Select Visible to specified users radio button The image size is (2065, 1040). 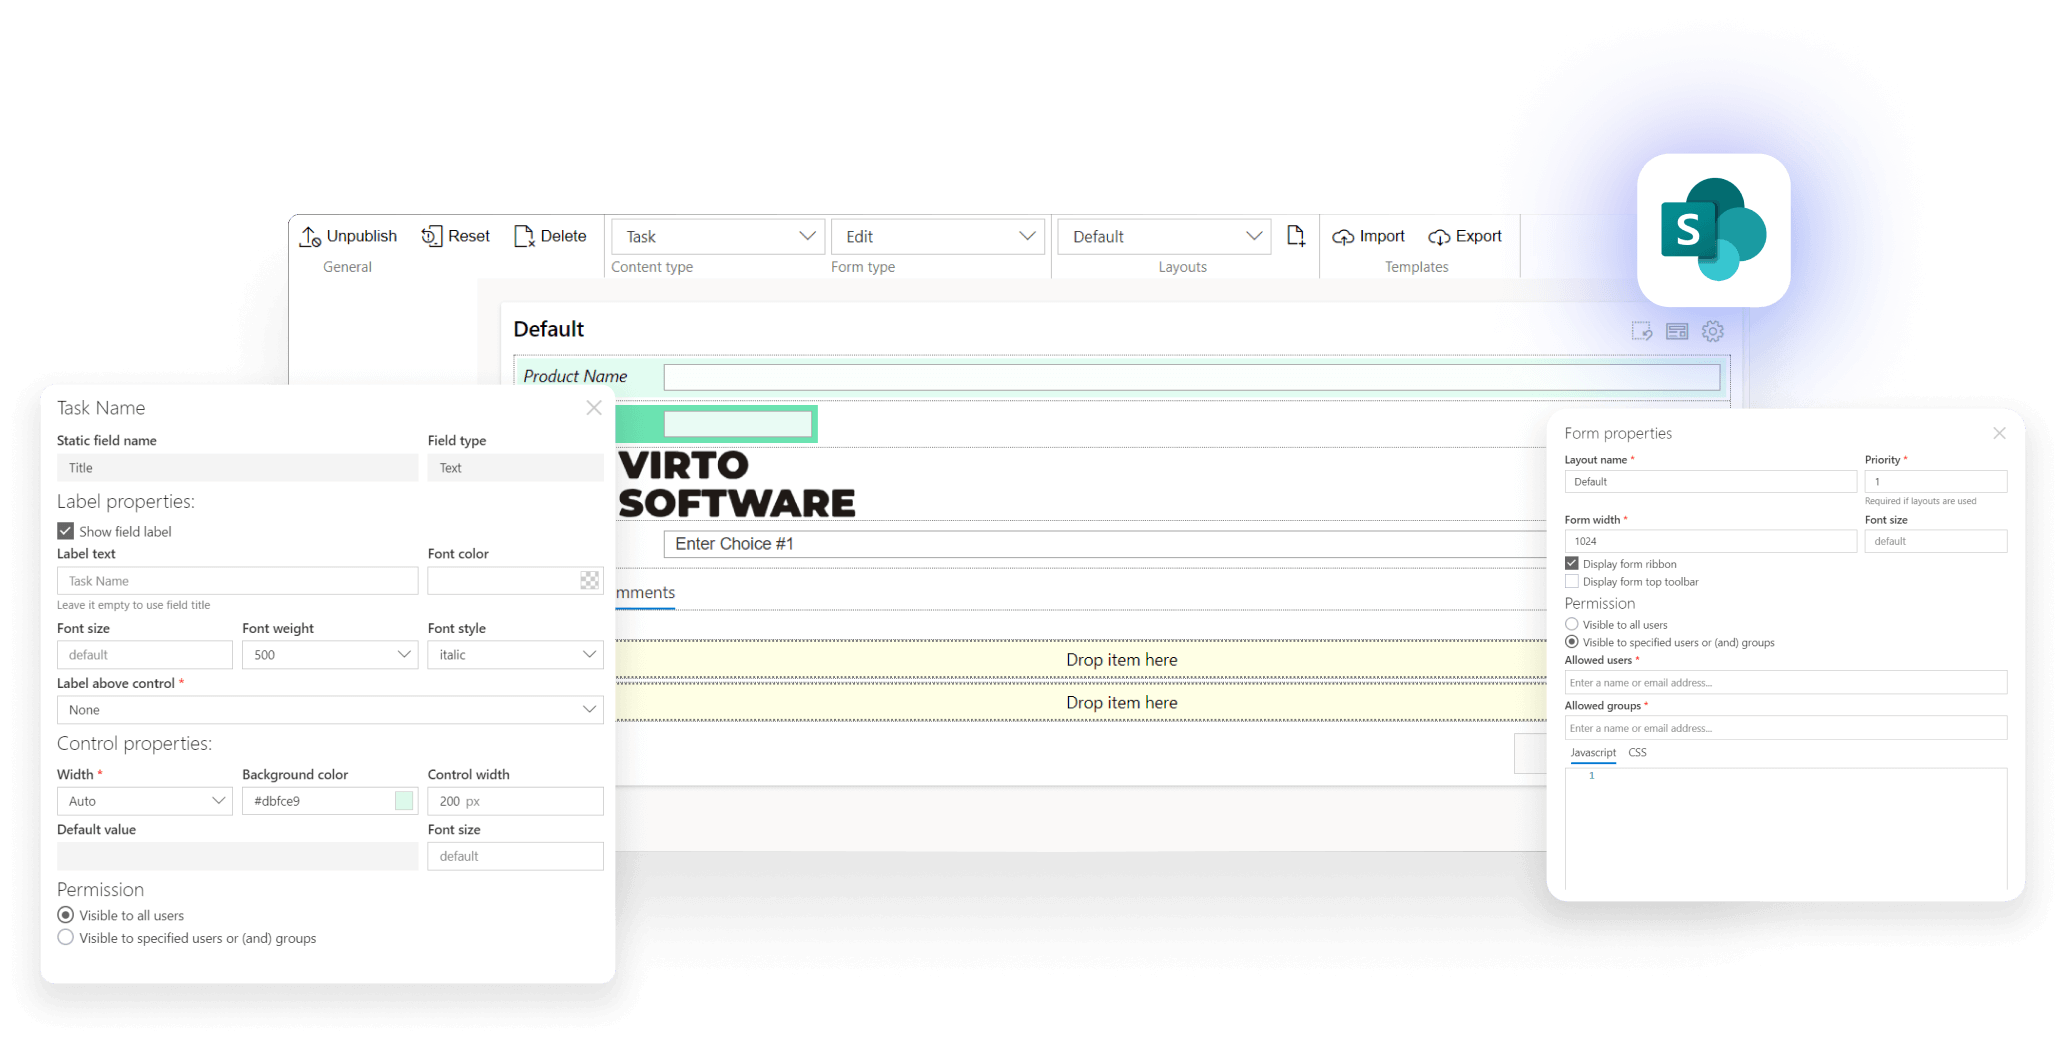pos(66,937)
